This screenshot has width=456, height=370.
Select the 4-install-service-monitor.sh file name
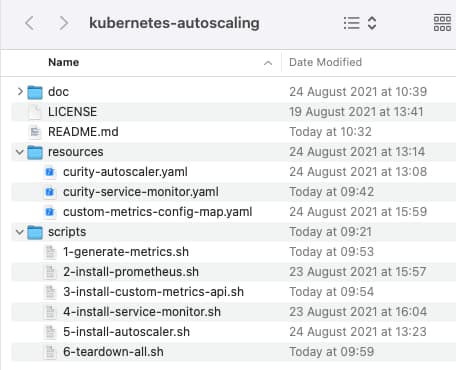(142, 312)
